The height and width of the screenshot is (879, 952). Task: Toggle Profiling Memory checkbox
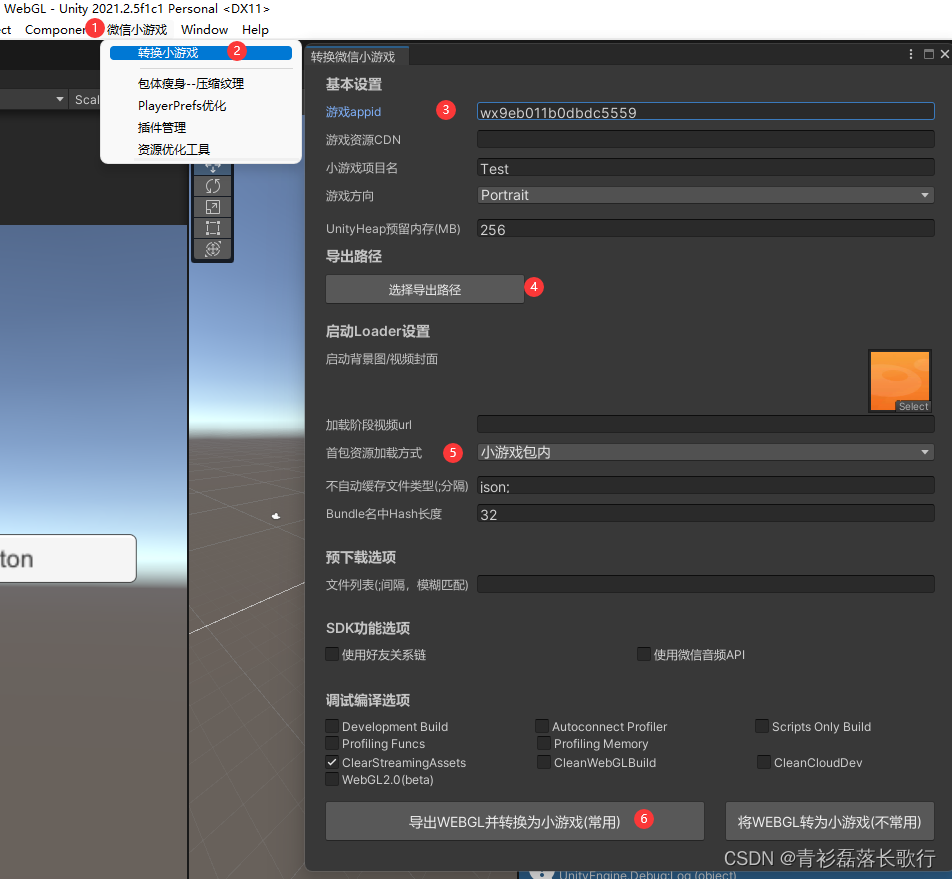544,743
